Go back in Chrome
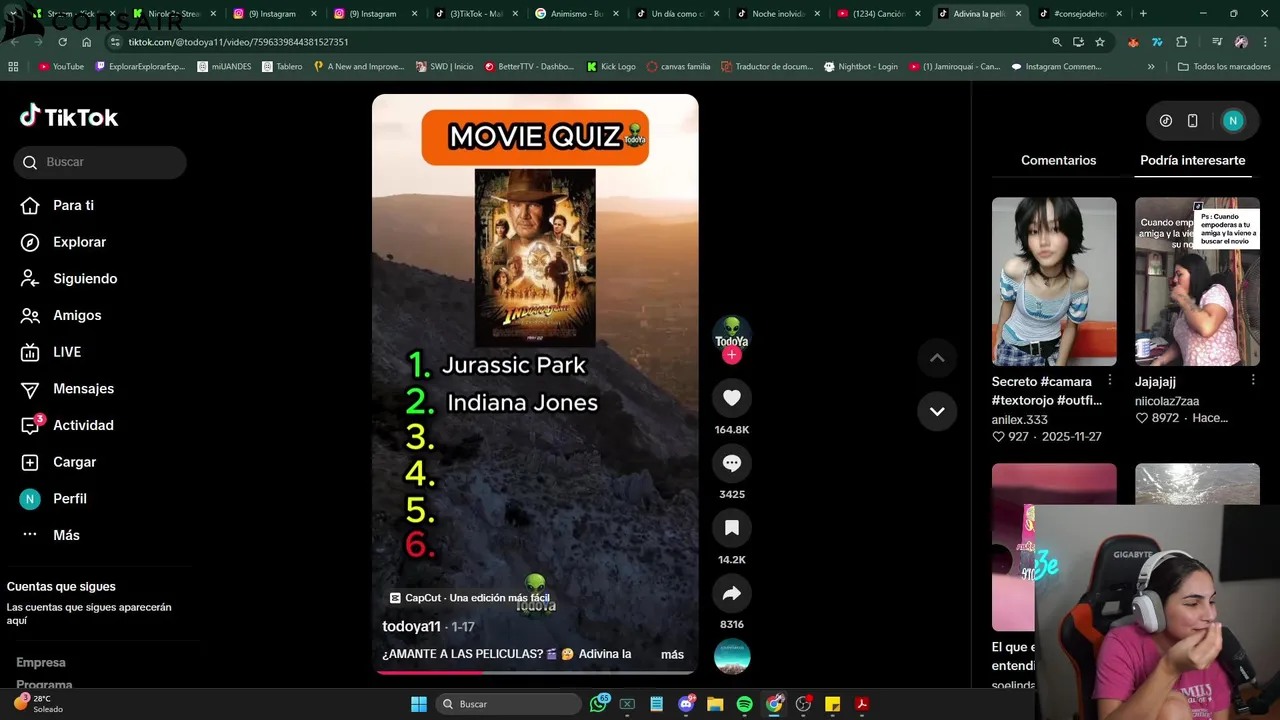 14,42
